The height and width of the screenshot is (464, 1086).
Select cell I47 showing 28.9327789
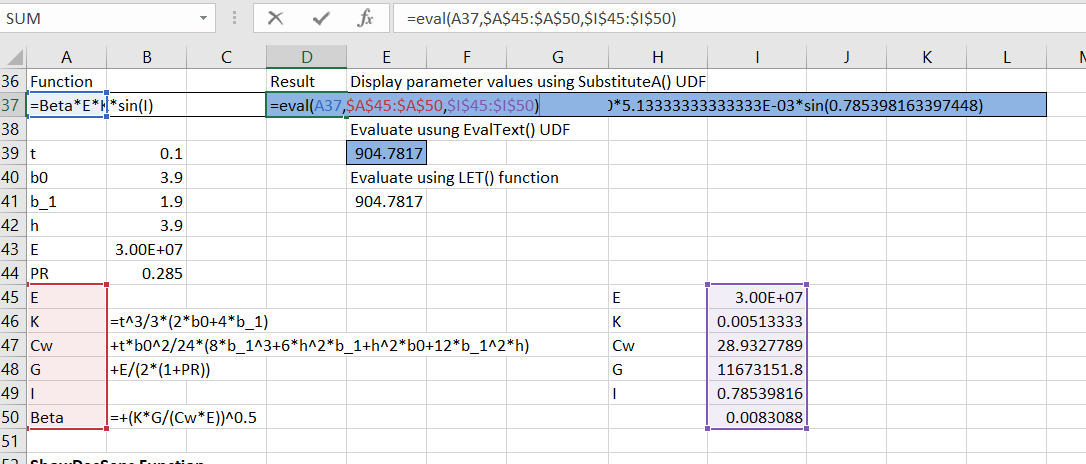(x=756, y=345)
